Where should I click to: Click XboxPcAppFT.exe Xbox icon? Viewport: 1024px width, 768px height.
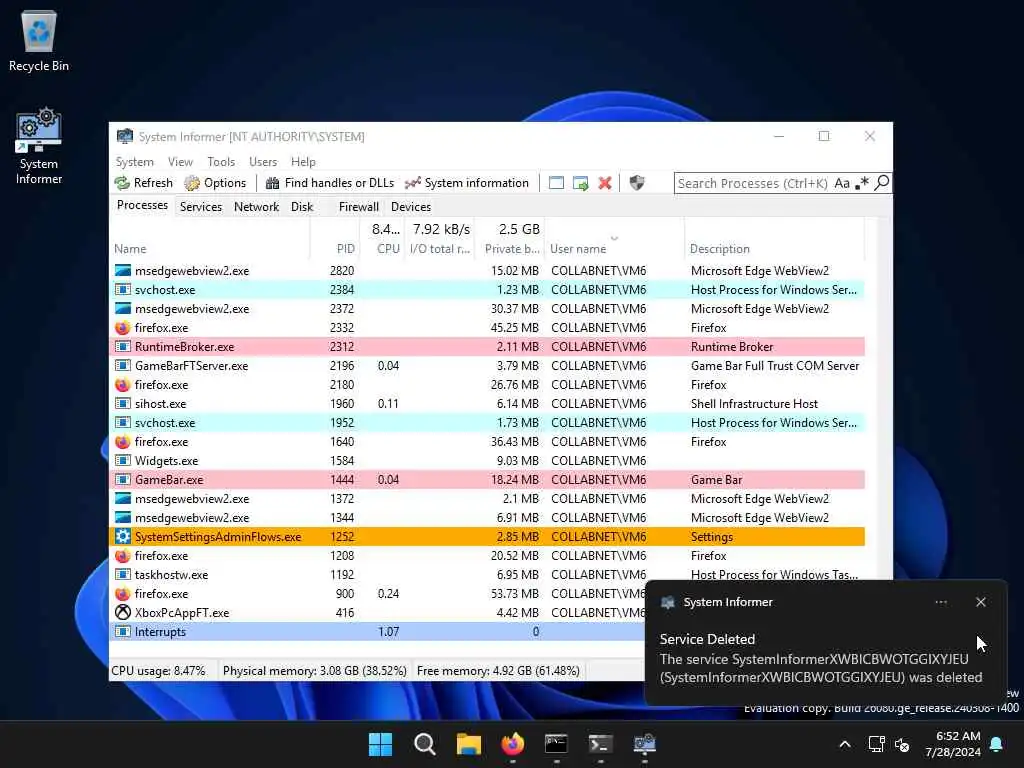point(123,613)
